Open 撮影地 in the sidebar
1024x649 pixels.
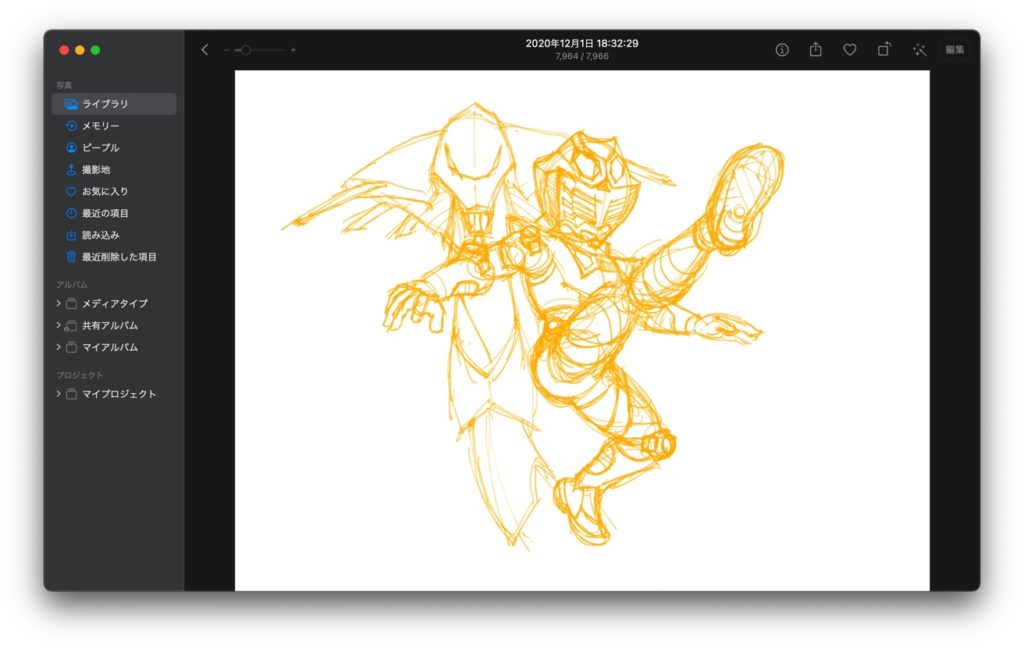click(114, 169)
